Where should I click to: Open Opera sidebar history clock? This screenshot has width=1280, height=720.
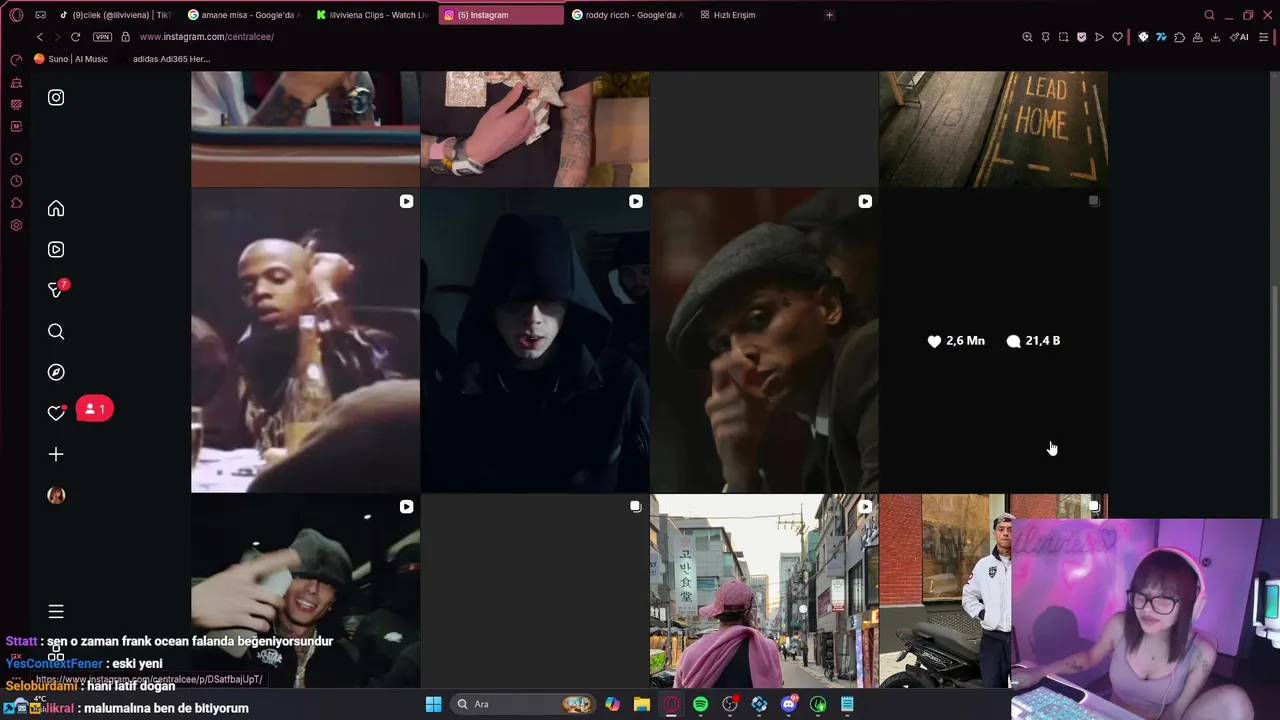(16, 181)
